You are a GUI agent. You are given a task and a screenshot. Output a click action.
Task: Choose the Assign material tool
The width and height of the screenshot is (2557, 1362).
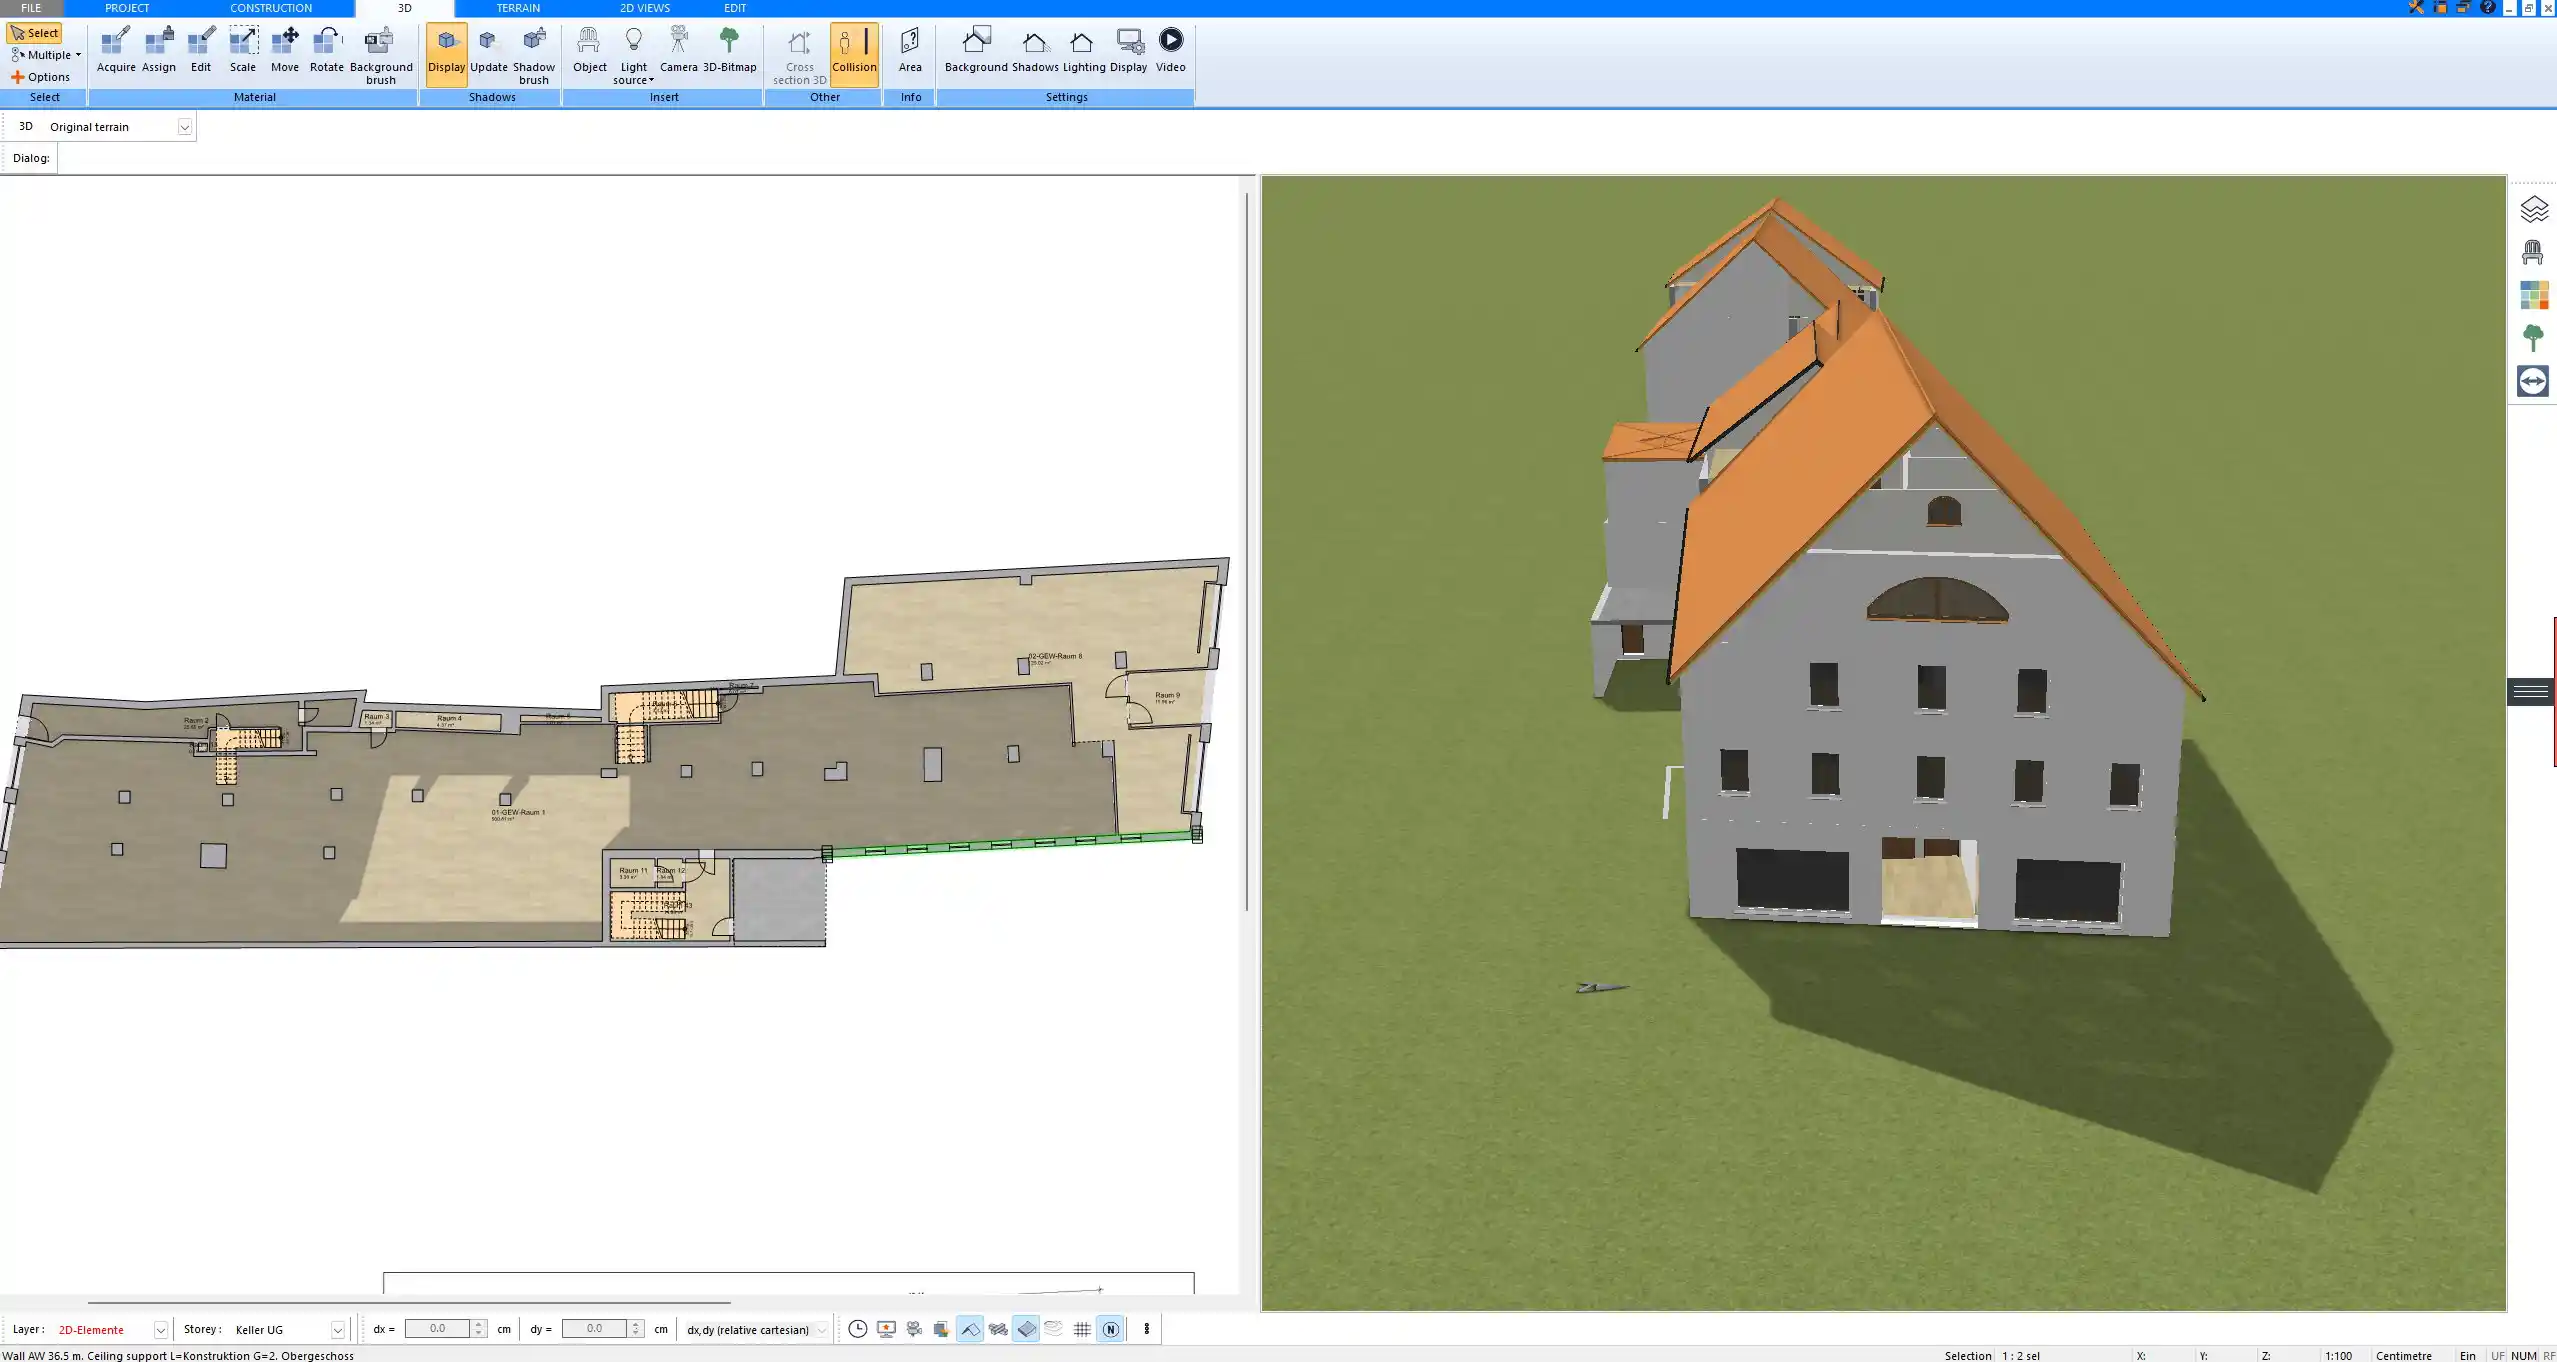coord(158,50)
